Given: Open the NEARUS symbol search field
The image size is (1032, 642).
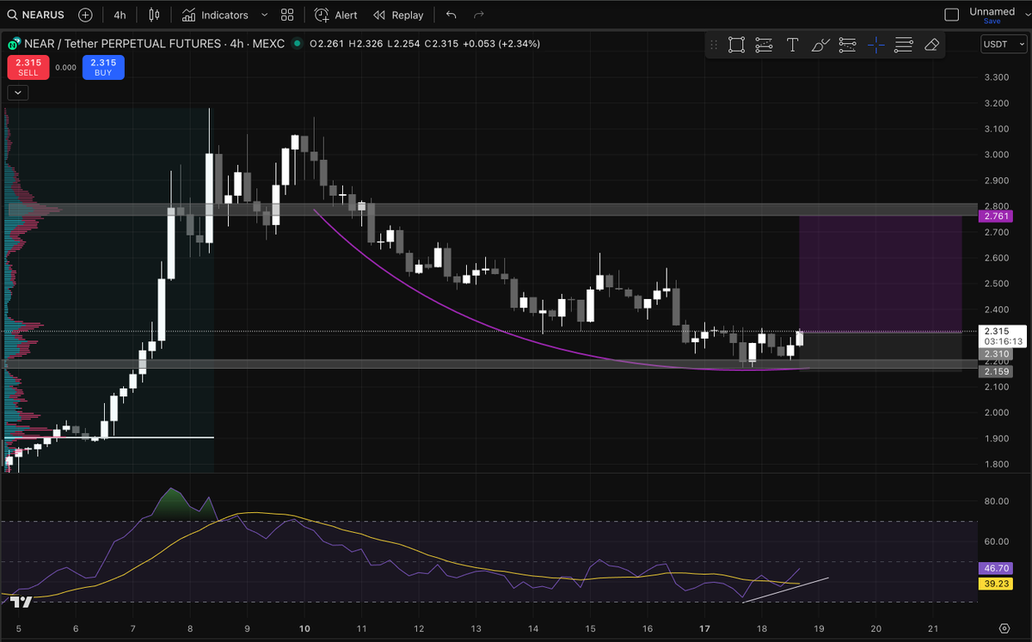Looking at the screenshot, I should 36,15.
